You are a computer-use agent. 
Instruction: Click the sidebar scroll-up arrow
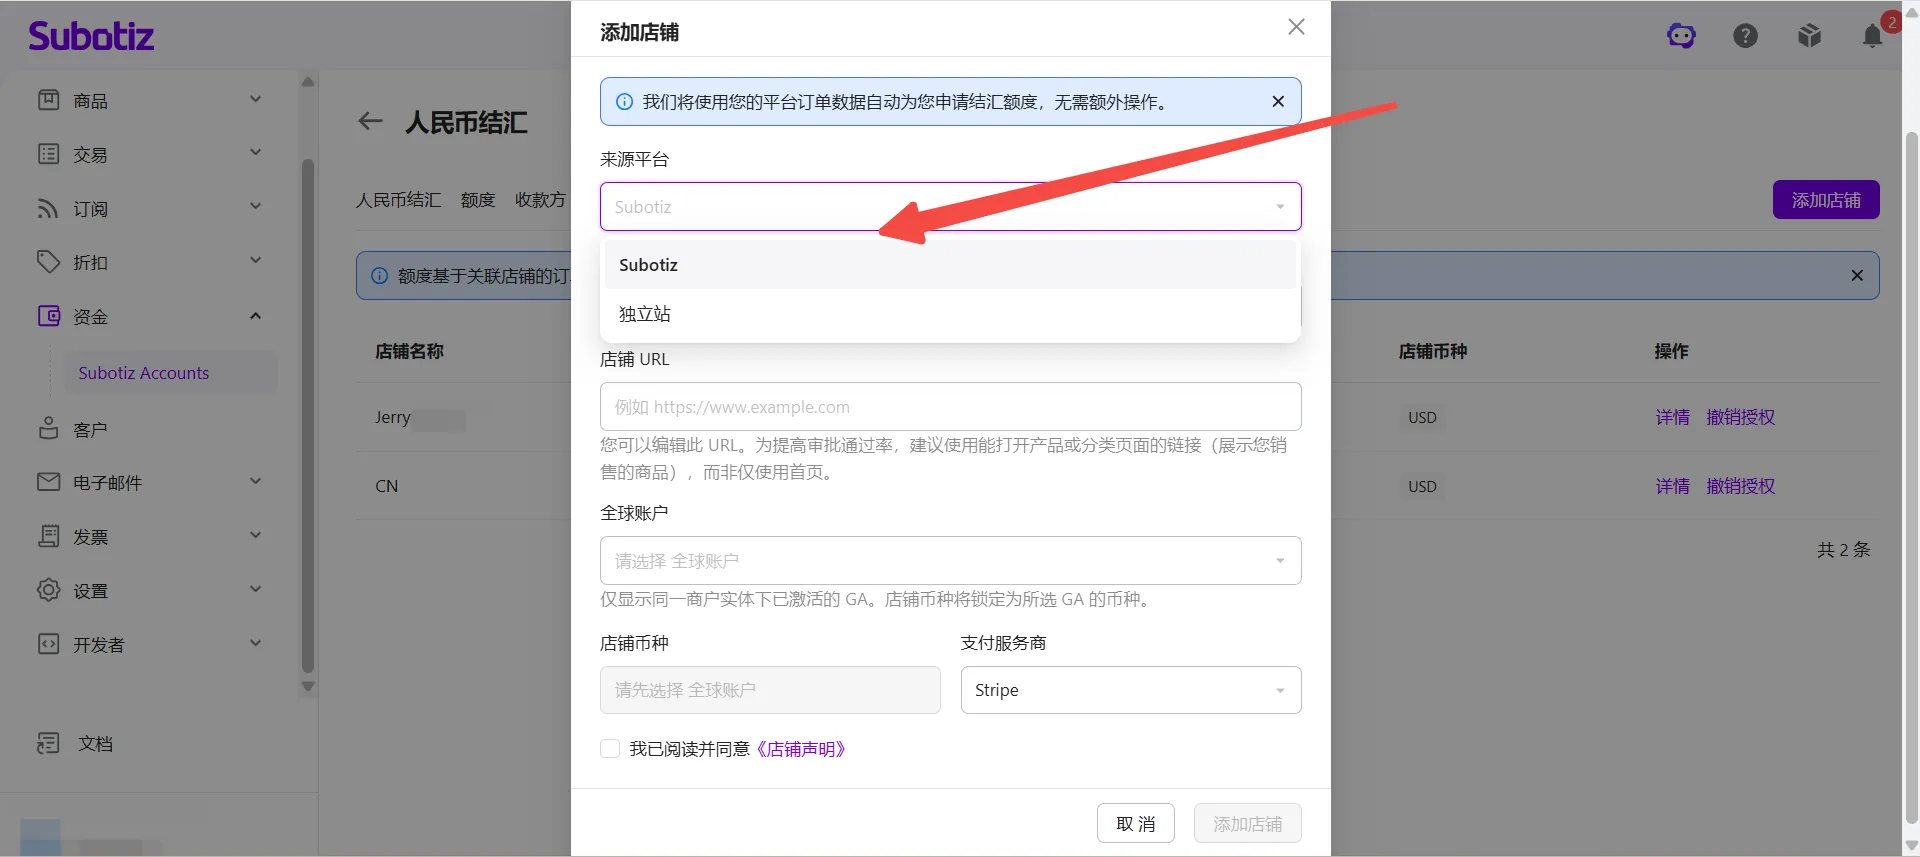(308, 82)
